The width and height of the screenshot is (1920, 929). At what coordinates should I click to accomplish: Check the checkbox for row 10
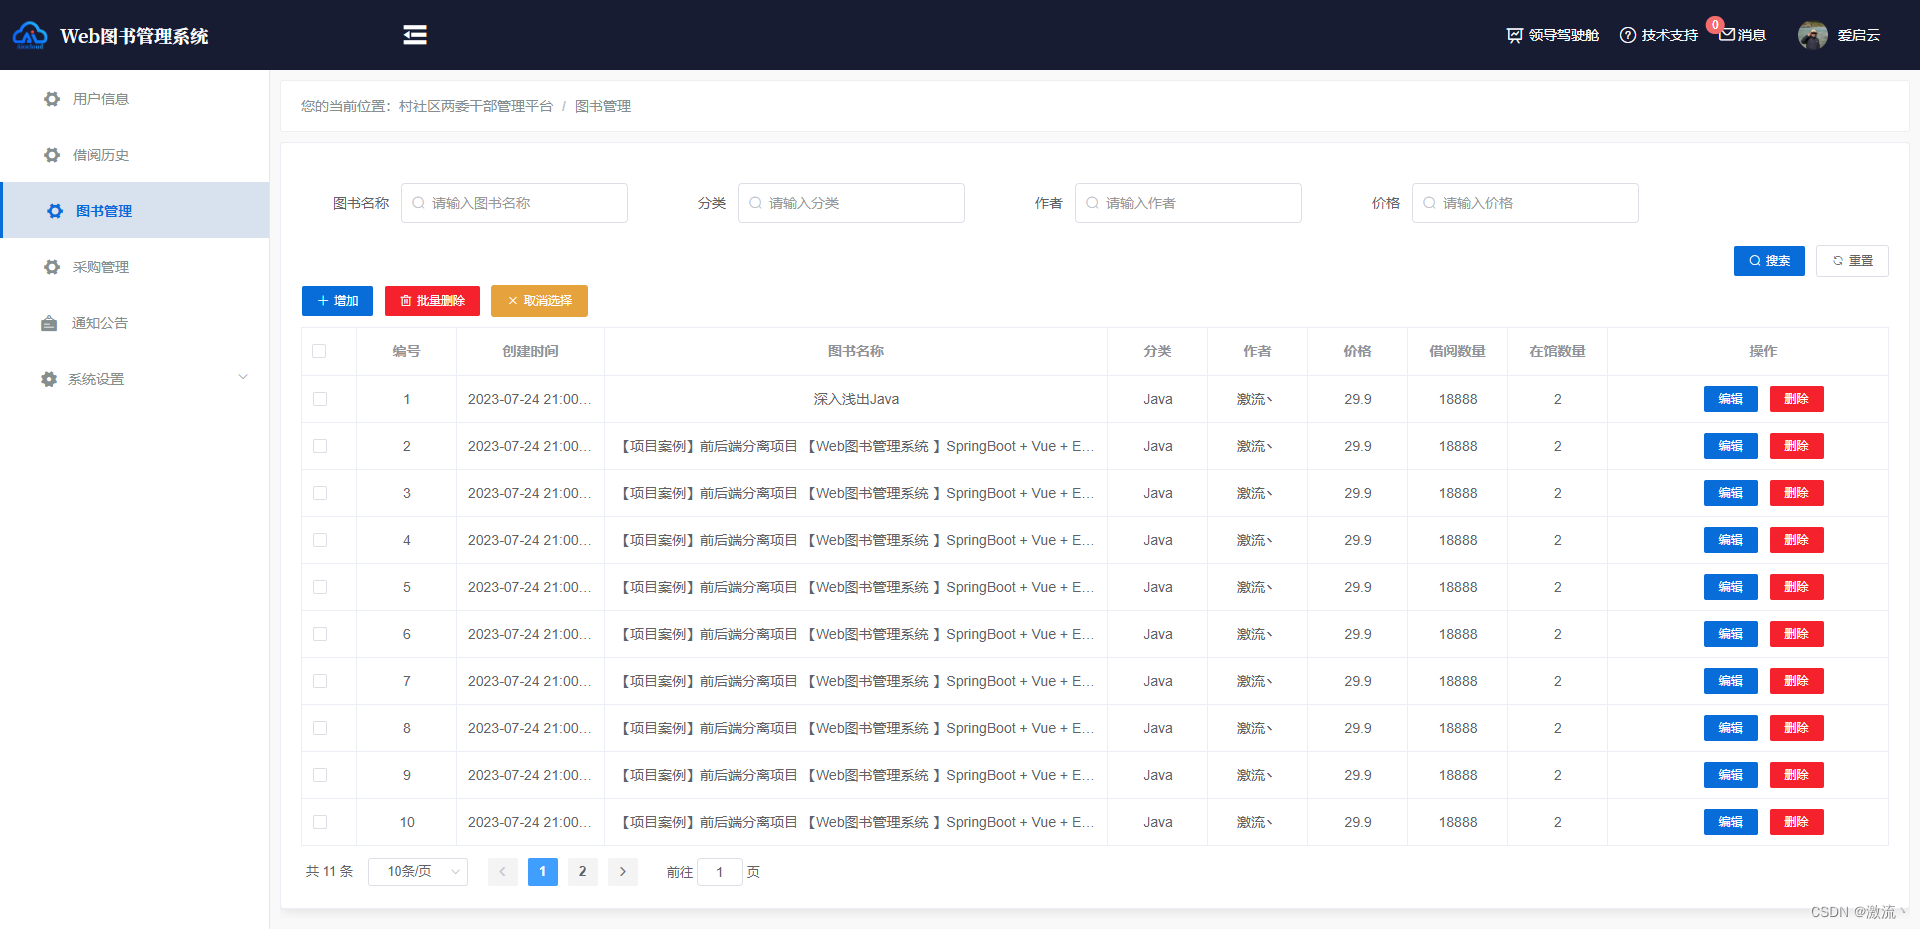(x=320, y=822)
